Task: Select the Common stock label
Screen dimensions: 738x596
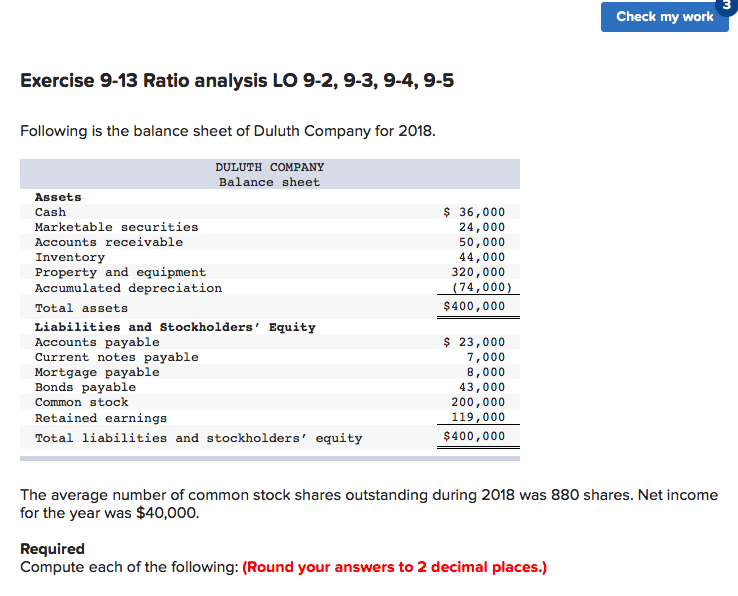Action: pos(81,403)
